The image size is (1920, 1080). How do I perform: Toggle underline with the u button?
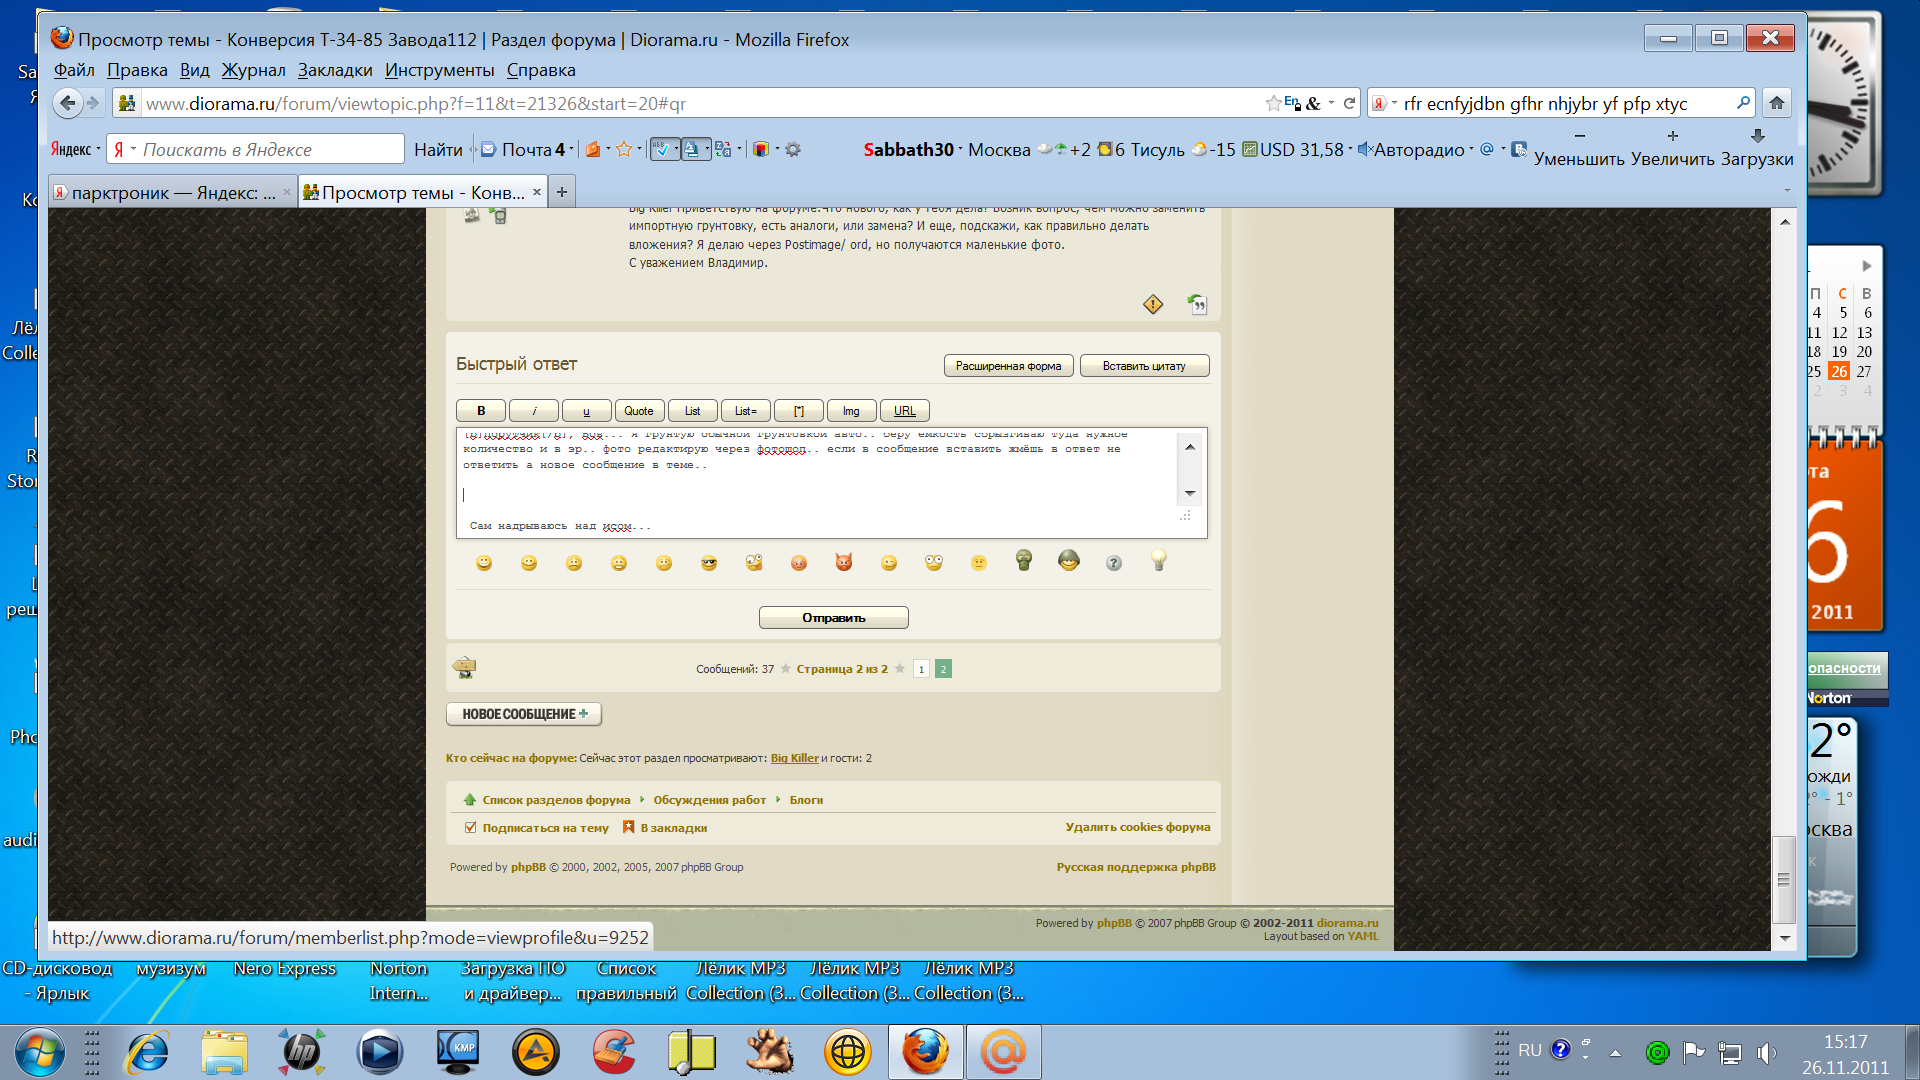586,411
